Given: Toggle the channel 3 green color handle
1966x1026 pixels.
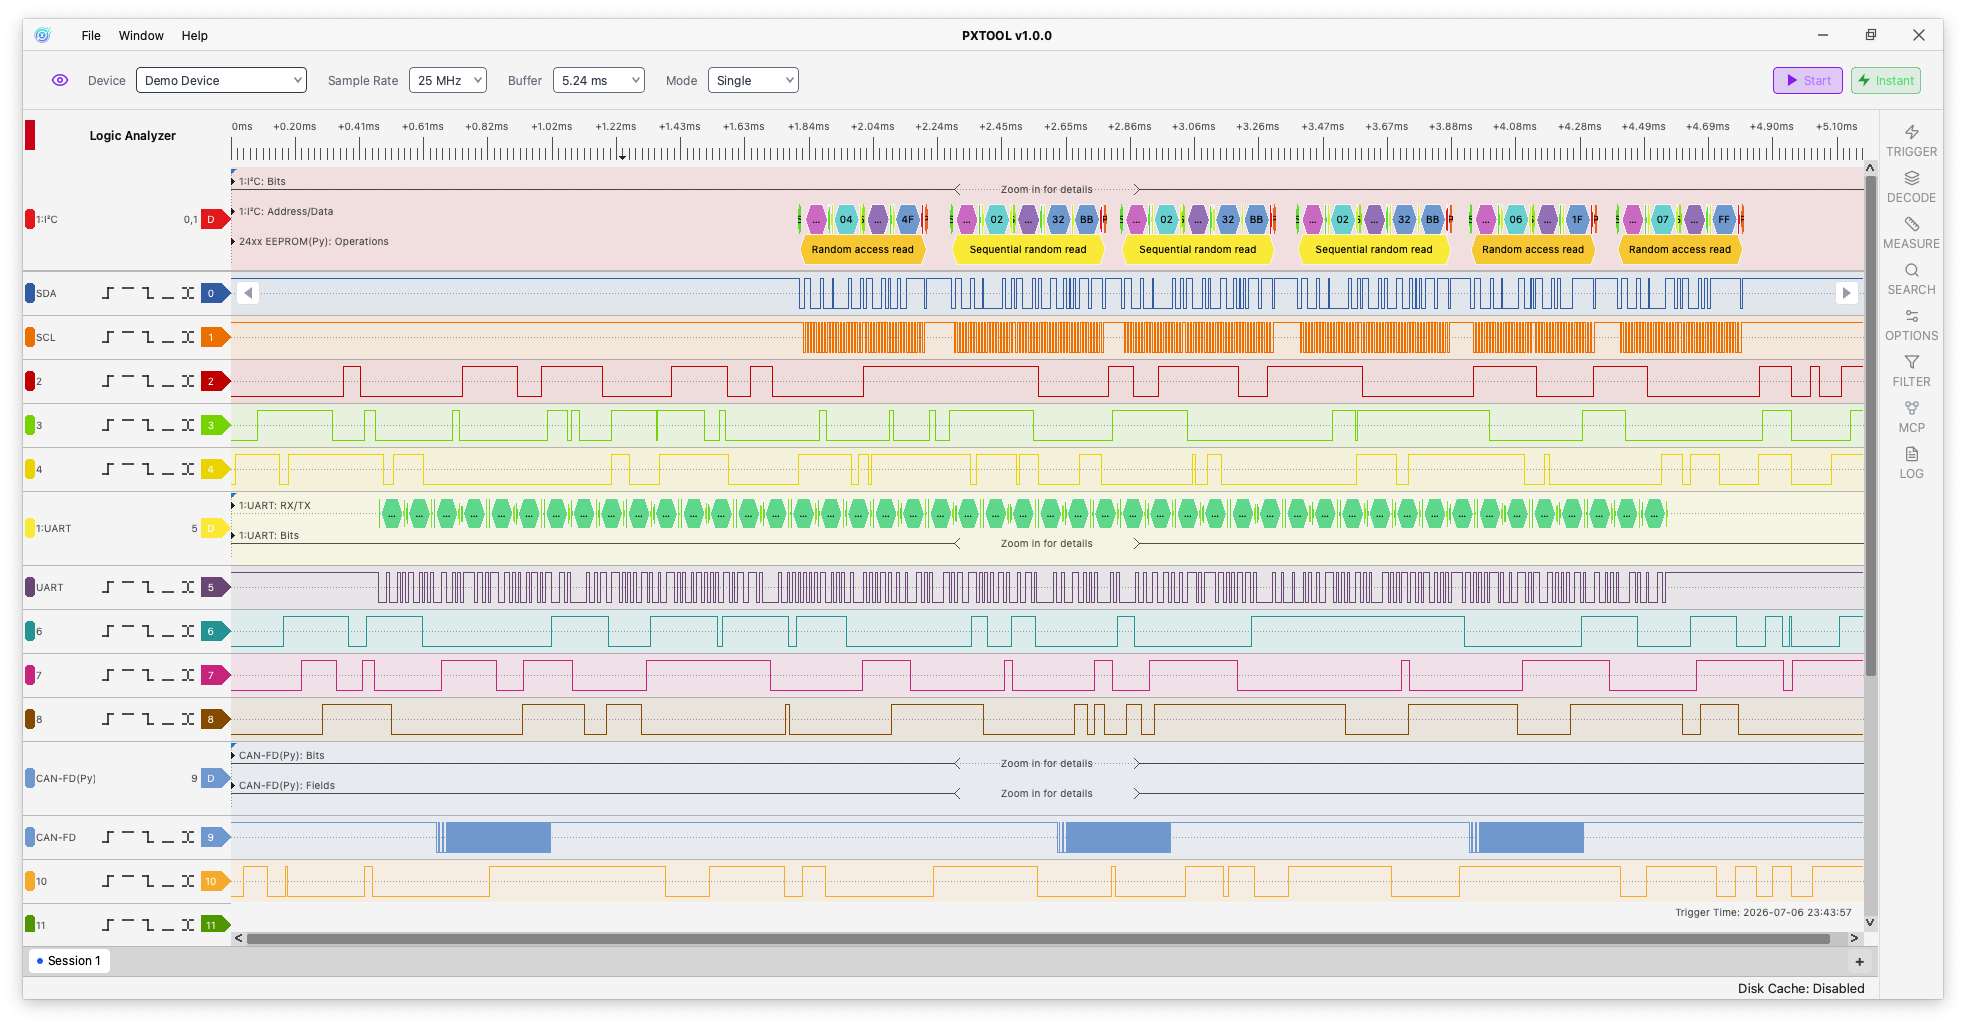Looking at the screenshot, I should pos(30,425).
